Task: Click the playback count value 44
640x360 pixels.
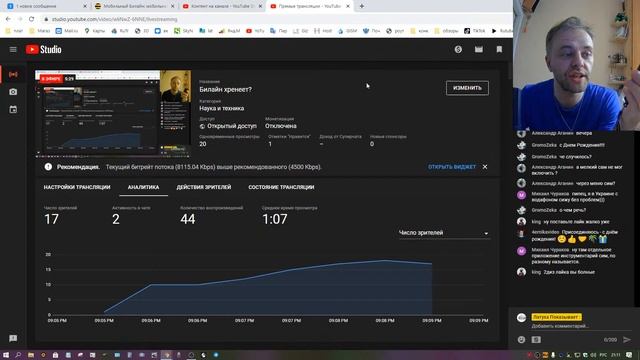Action: pos(188,219)
